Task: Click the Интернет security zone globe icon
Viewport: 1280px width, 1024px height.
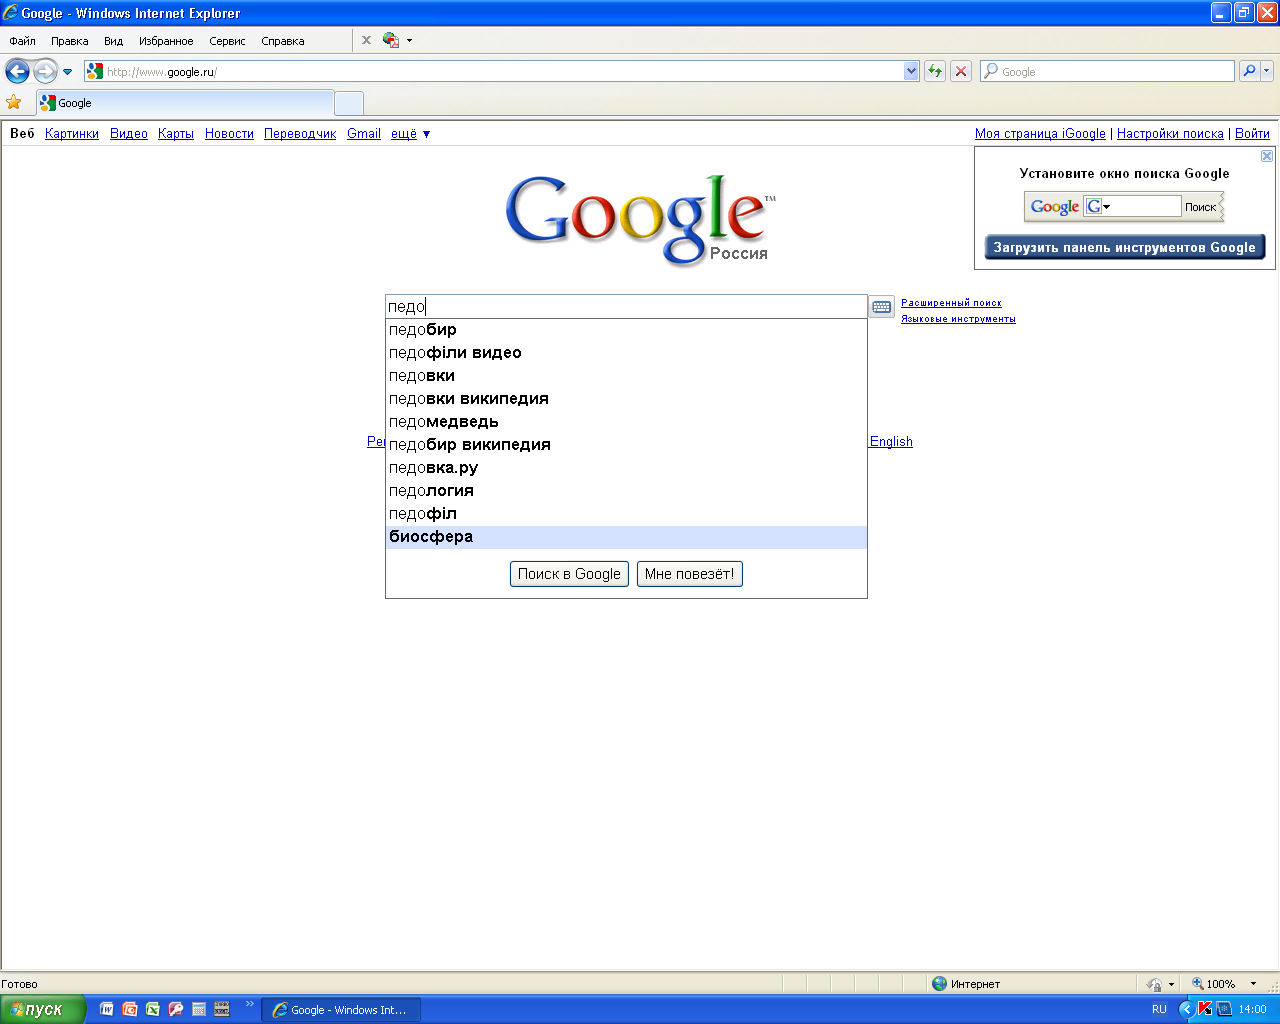Action: pyautogui.click(x=939, y=983)
